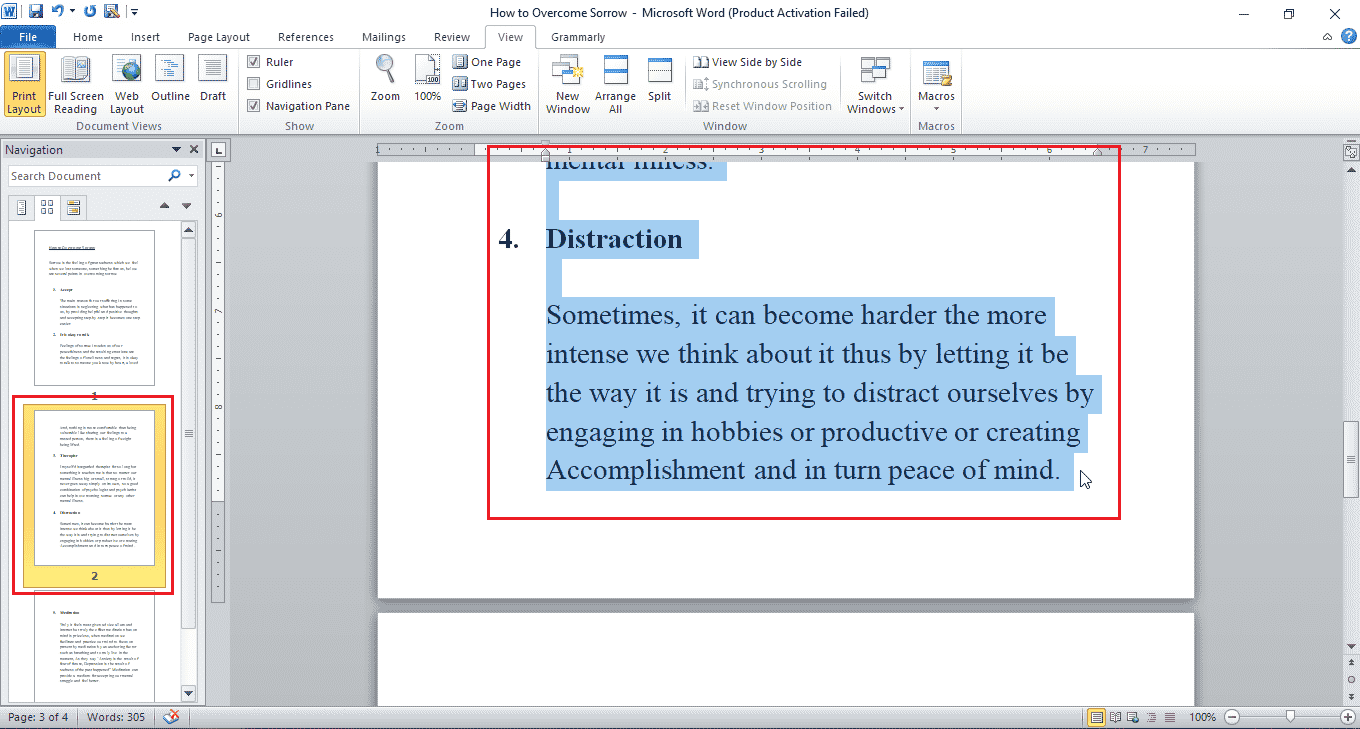Click Words: 305 in status bar

click(x=115, y=717)
